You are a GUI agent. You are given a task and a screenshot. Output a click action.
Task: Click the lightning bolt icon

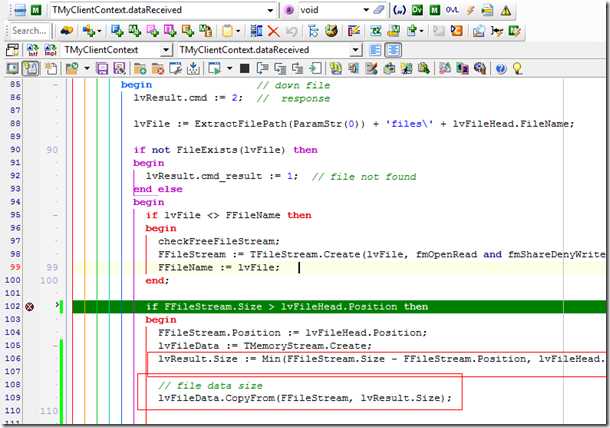(x=470, y=10)
